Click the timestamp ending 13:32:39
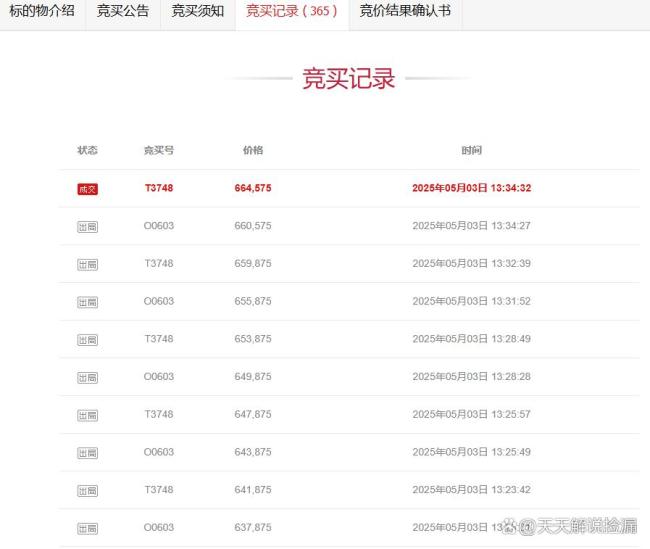Image resolution: width=650 pixels, height=549 pixels. 472,264
